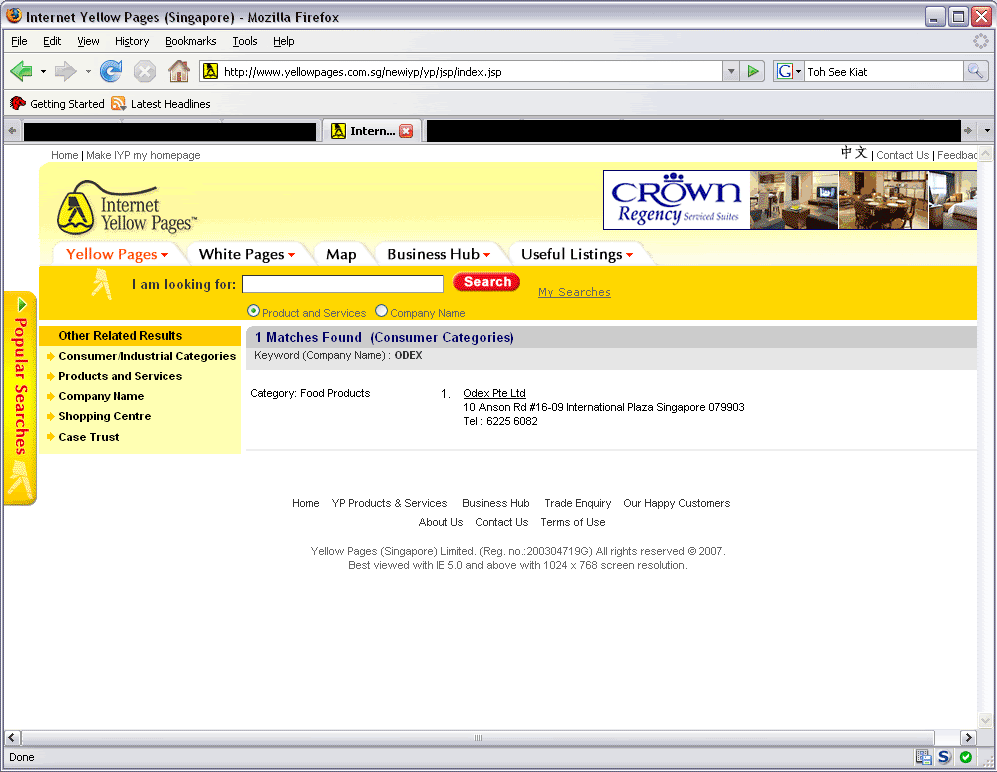Click the Crown Regency banner advertisement
The image size is (997, 772).
[790, 200]
